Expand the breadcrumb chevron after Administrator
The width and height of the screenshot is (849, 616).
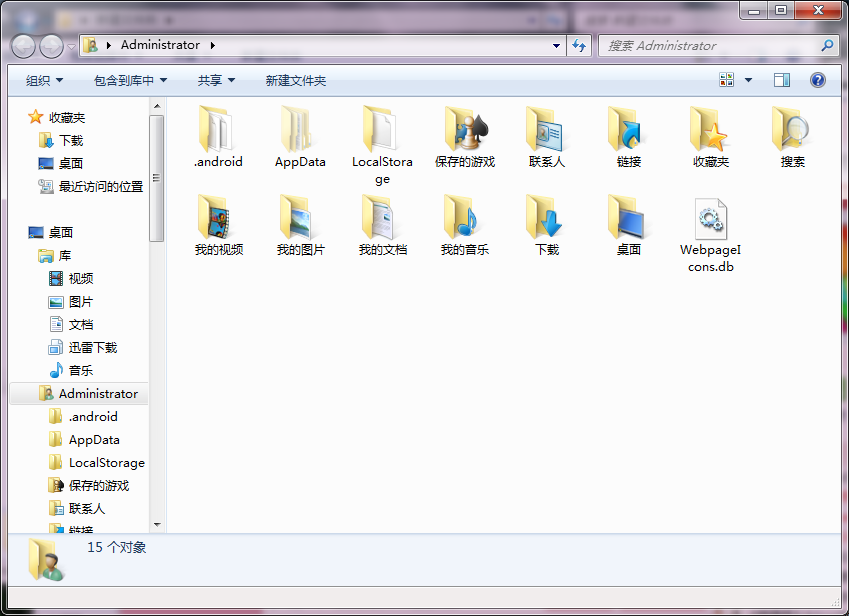(211, 46)
